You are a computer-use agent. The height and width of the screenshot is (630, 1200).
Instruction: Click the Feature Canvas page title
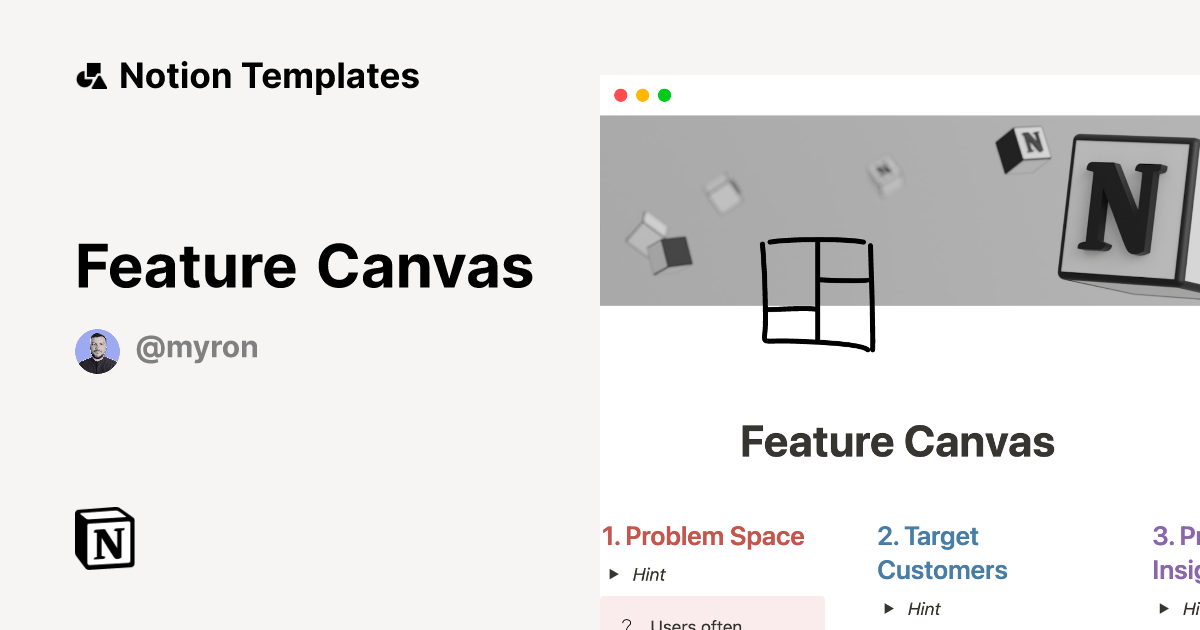[x=897, y=441]
